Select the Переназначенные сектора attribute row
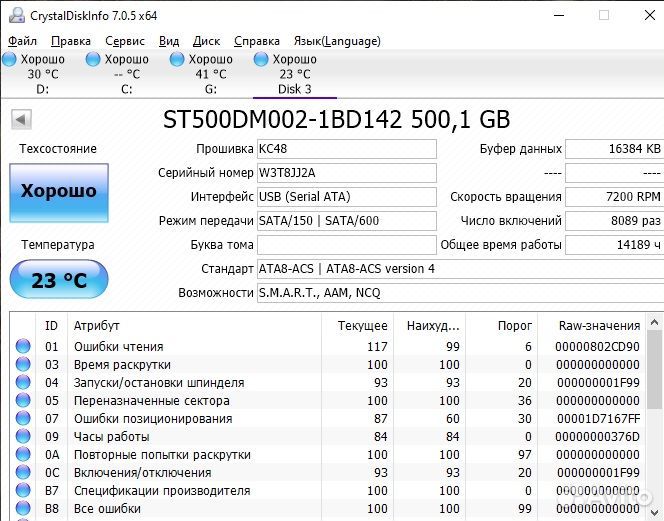Screen dimensions: 664x521 pos(328,401)
